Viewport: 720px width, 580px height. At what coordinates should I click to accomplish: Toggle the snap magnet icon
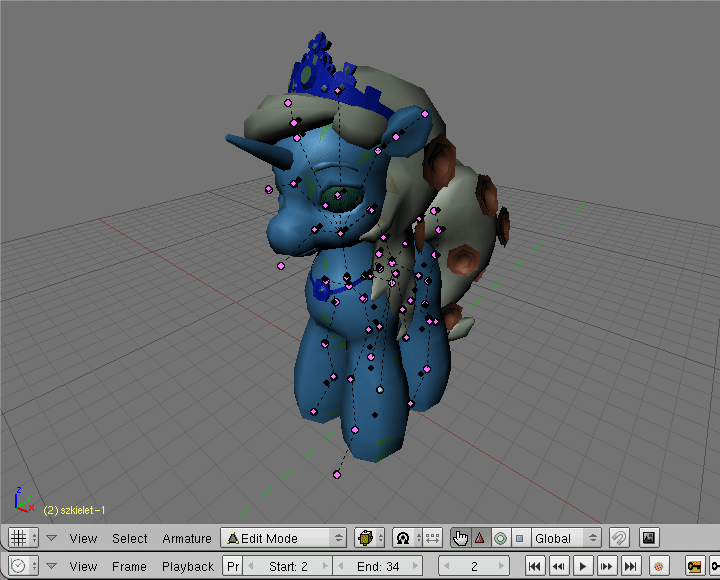[619, 538]
